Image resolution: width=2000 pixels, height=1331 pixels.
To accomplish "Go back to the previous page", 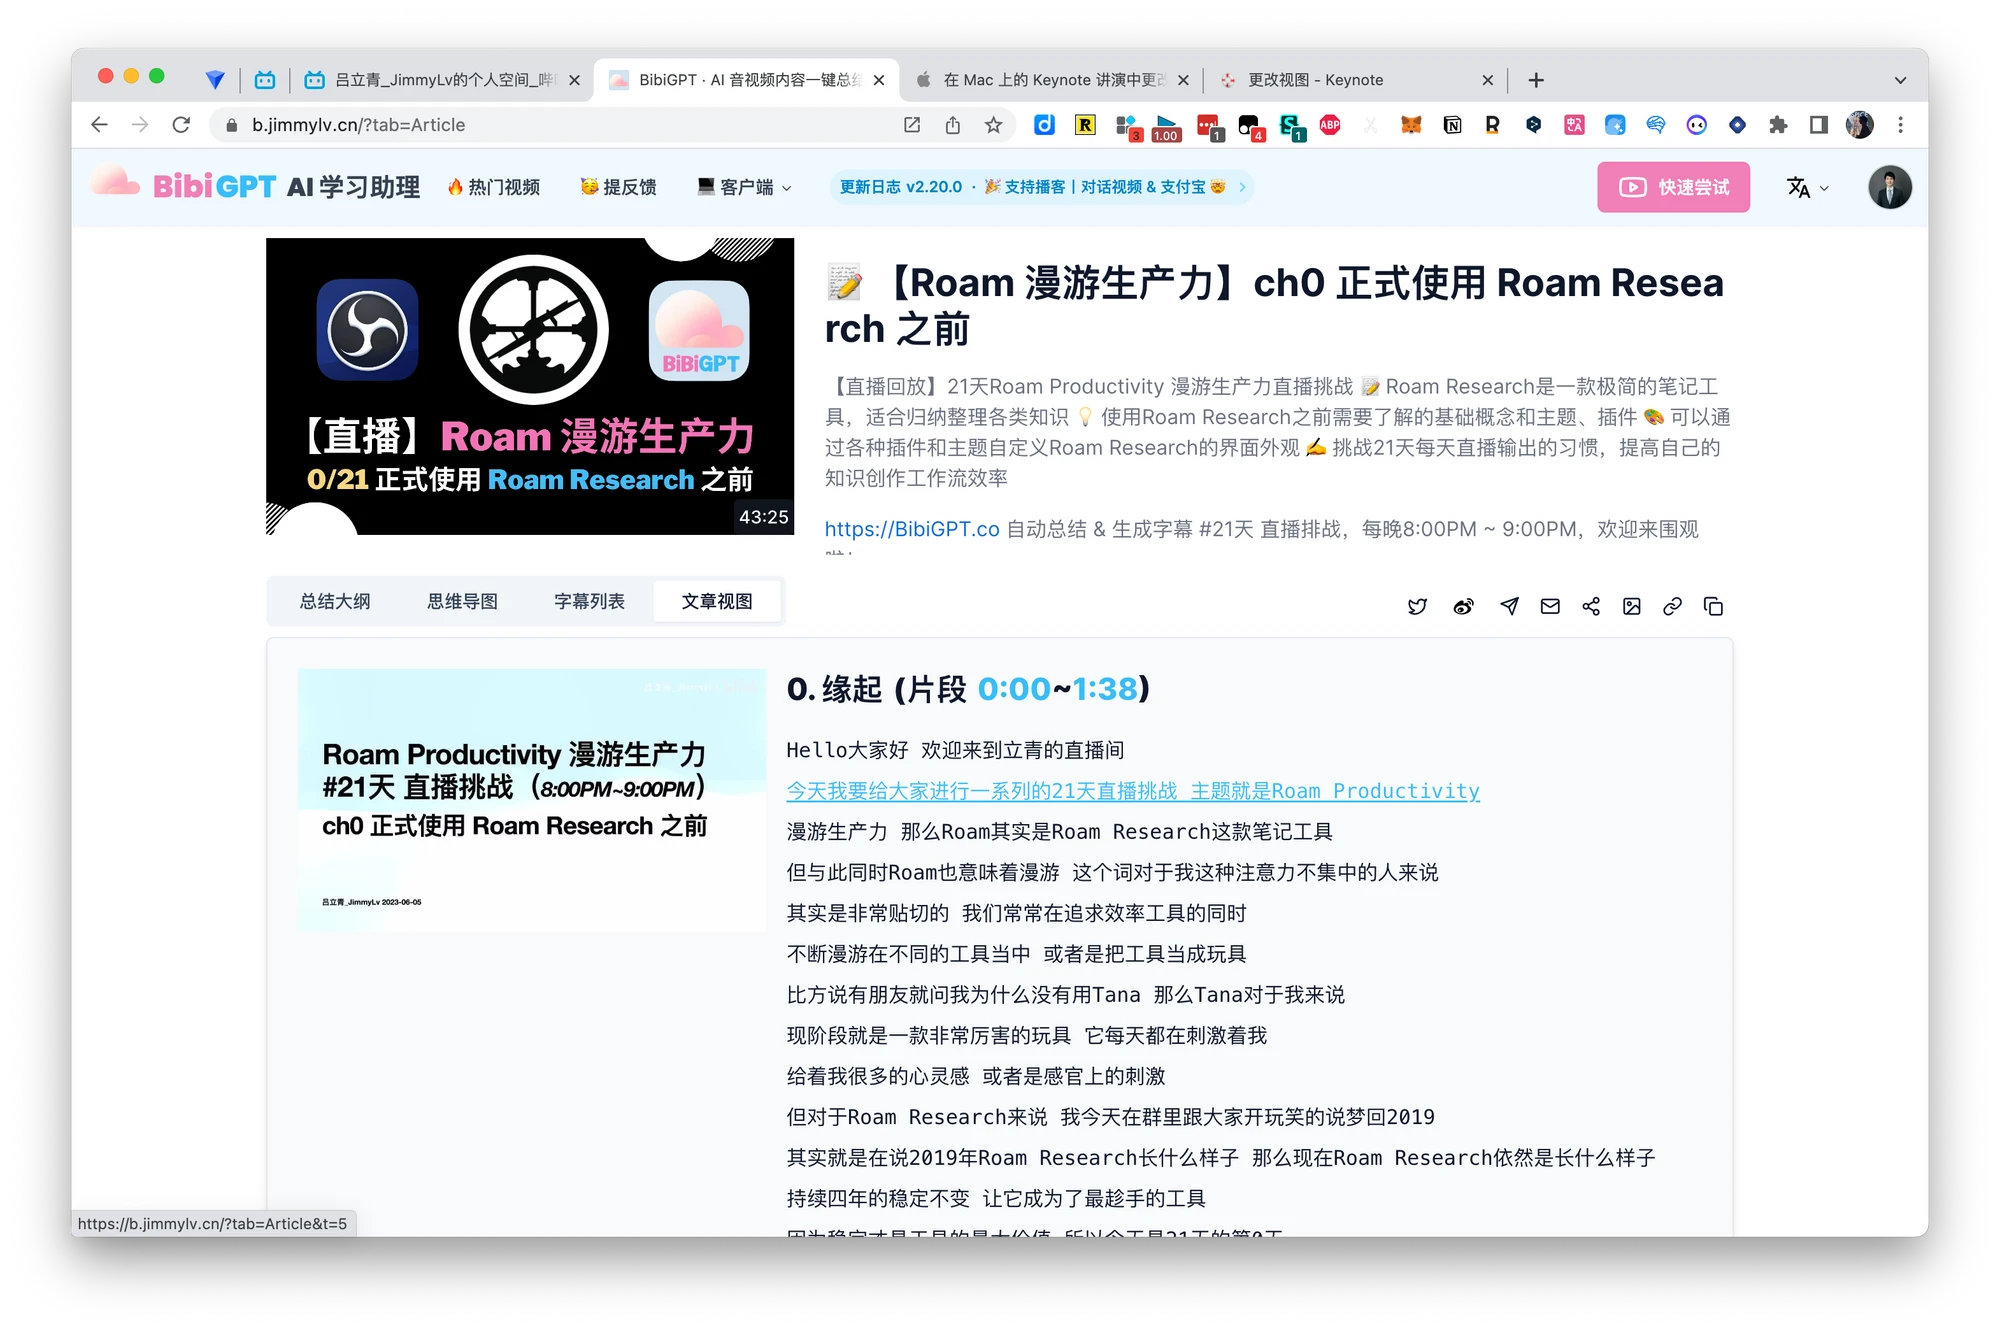I will 99,125.
